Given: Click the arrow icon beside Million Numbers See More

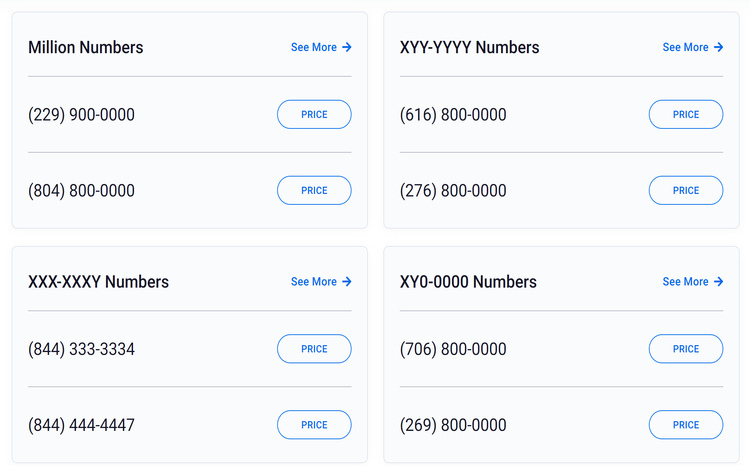Looking at the screenshot, I should (347, 47).
